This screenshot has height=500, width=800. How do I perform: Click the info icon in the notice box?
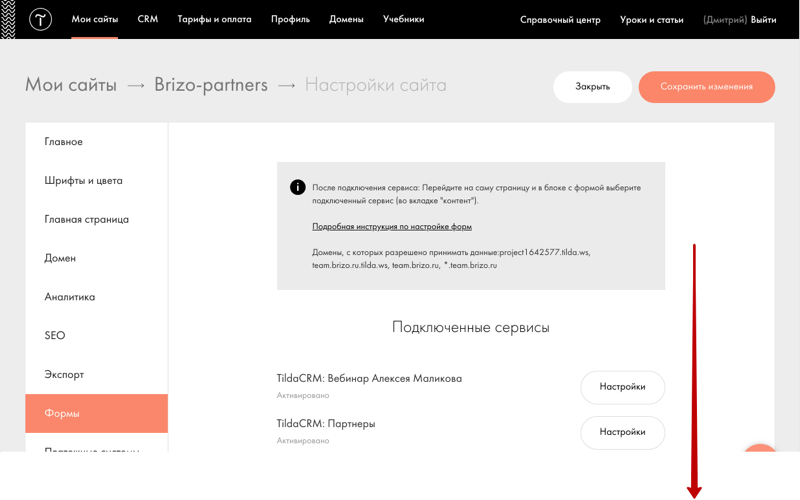297,187
